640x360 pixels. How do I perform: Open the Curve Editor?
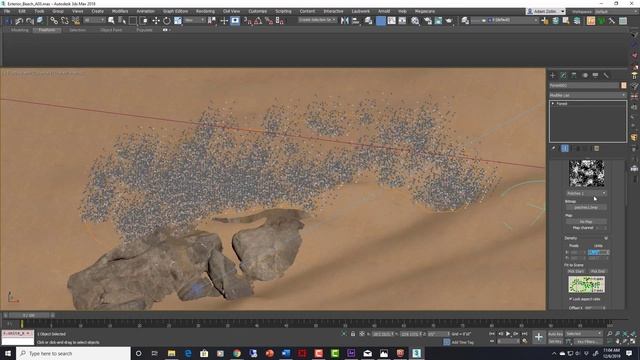pyautogui.click(x=391, y=20)
